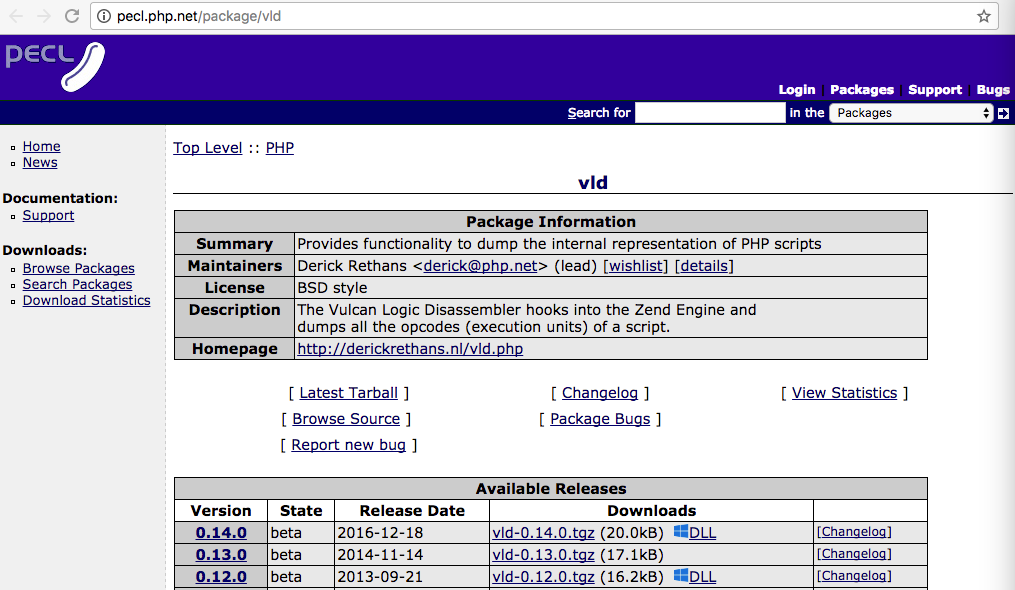The image size is (1015, 590).
Task: Click Windows icon beside vld-0.14.0 DLL
Action: pyautogui.click(x=681, y=532)
